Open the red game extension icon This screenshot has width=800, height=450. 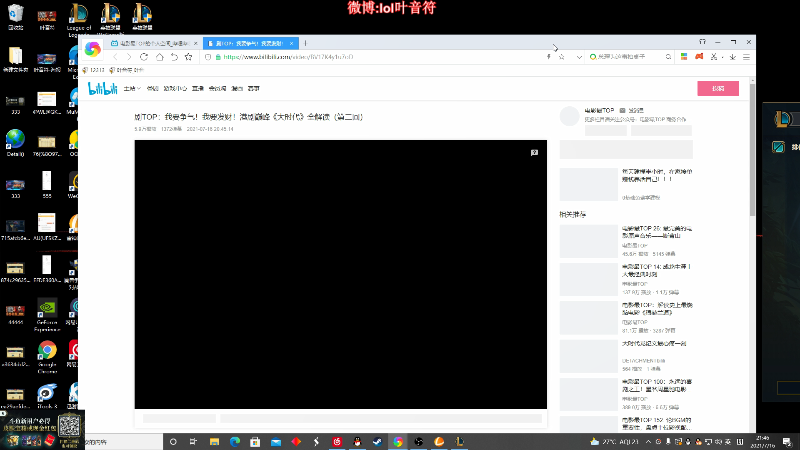coord(699,57)
